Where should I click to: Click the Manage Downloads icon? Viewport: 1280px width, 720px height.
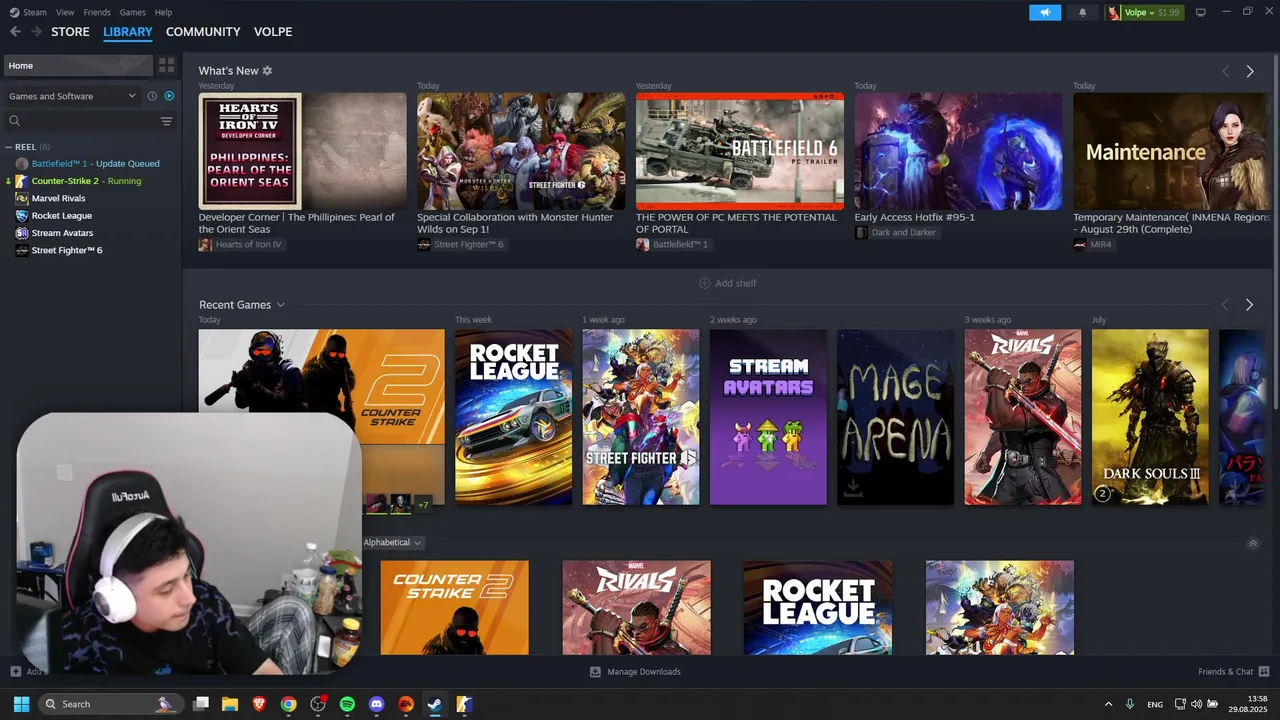click(595, 672)
